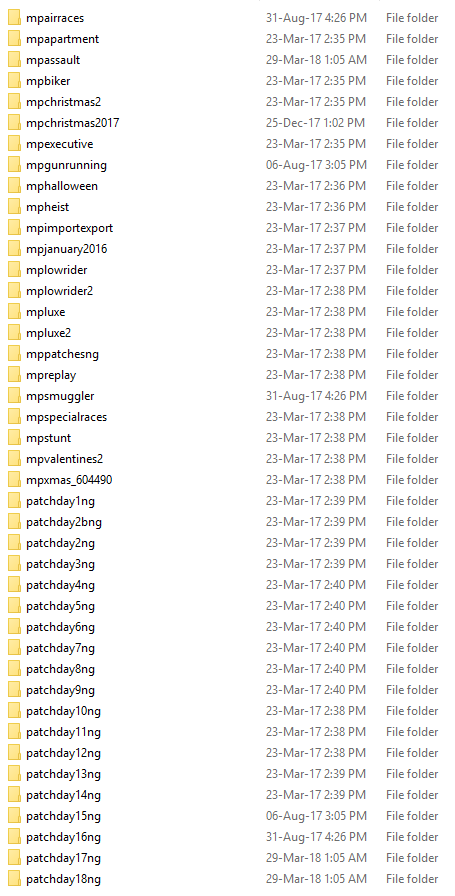Select the mpexecutive folder name

pos(59,144)
